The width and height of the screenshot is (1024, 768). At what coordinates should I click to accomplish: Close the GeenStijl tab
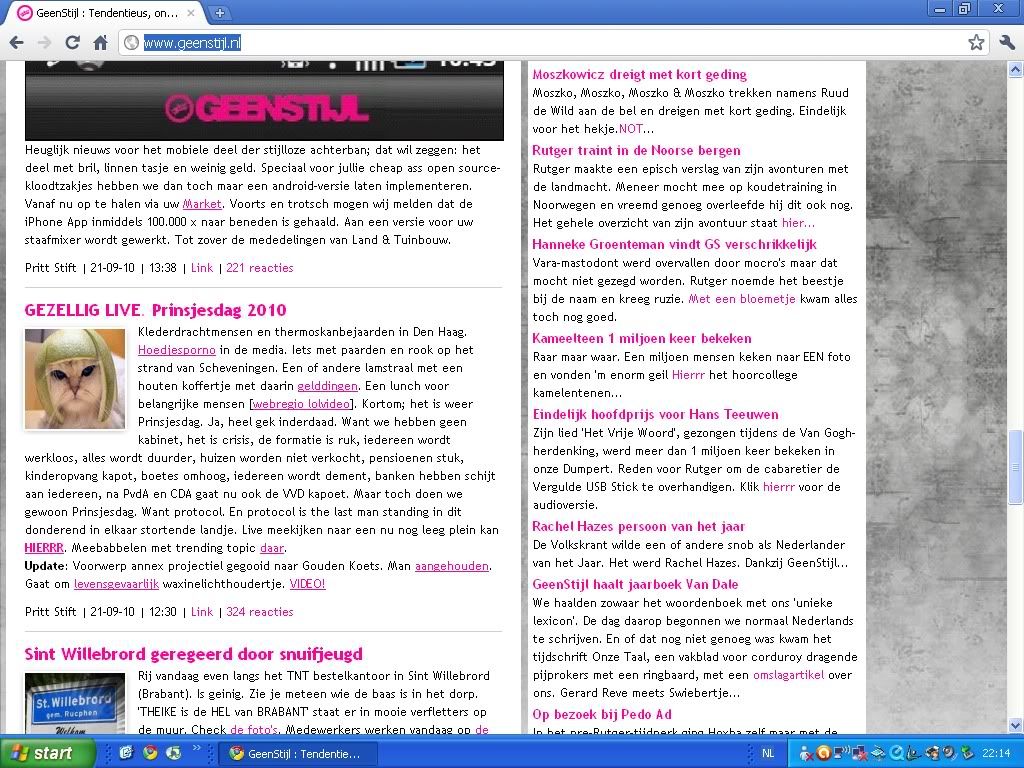click(x=191, y=12)
